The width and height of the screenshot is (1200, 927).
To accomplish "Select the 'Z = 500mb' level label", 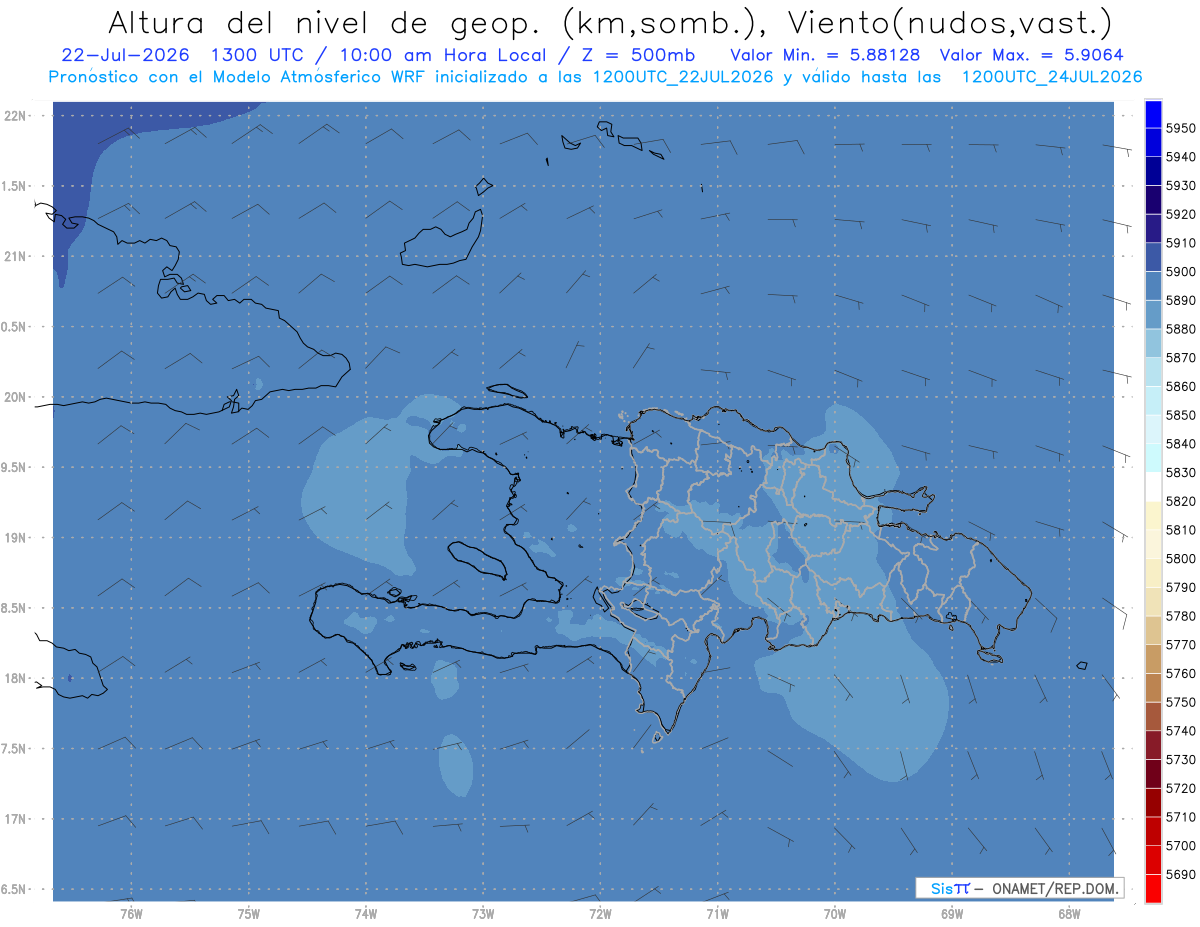I will pyautogui.click(x=638, y=56).
